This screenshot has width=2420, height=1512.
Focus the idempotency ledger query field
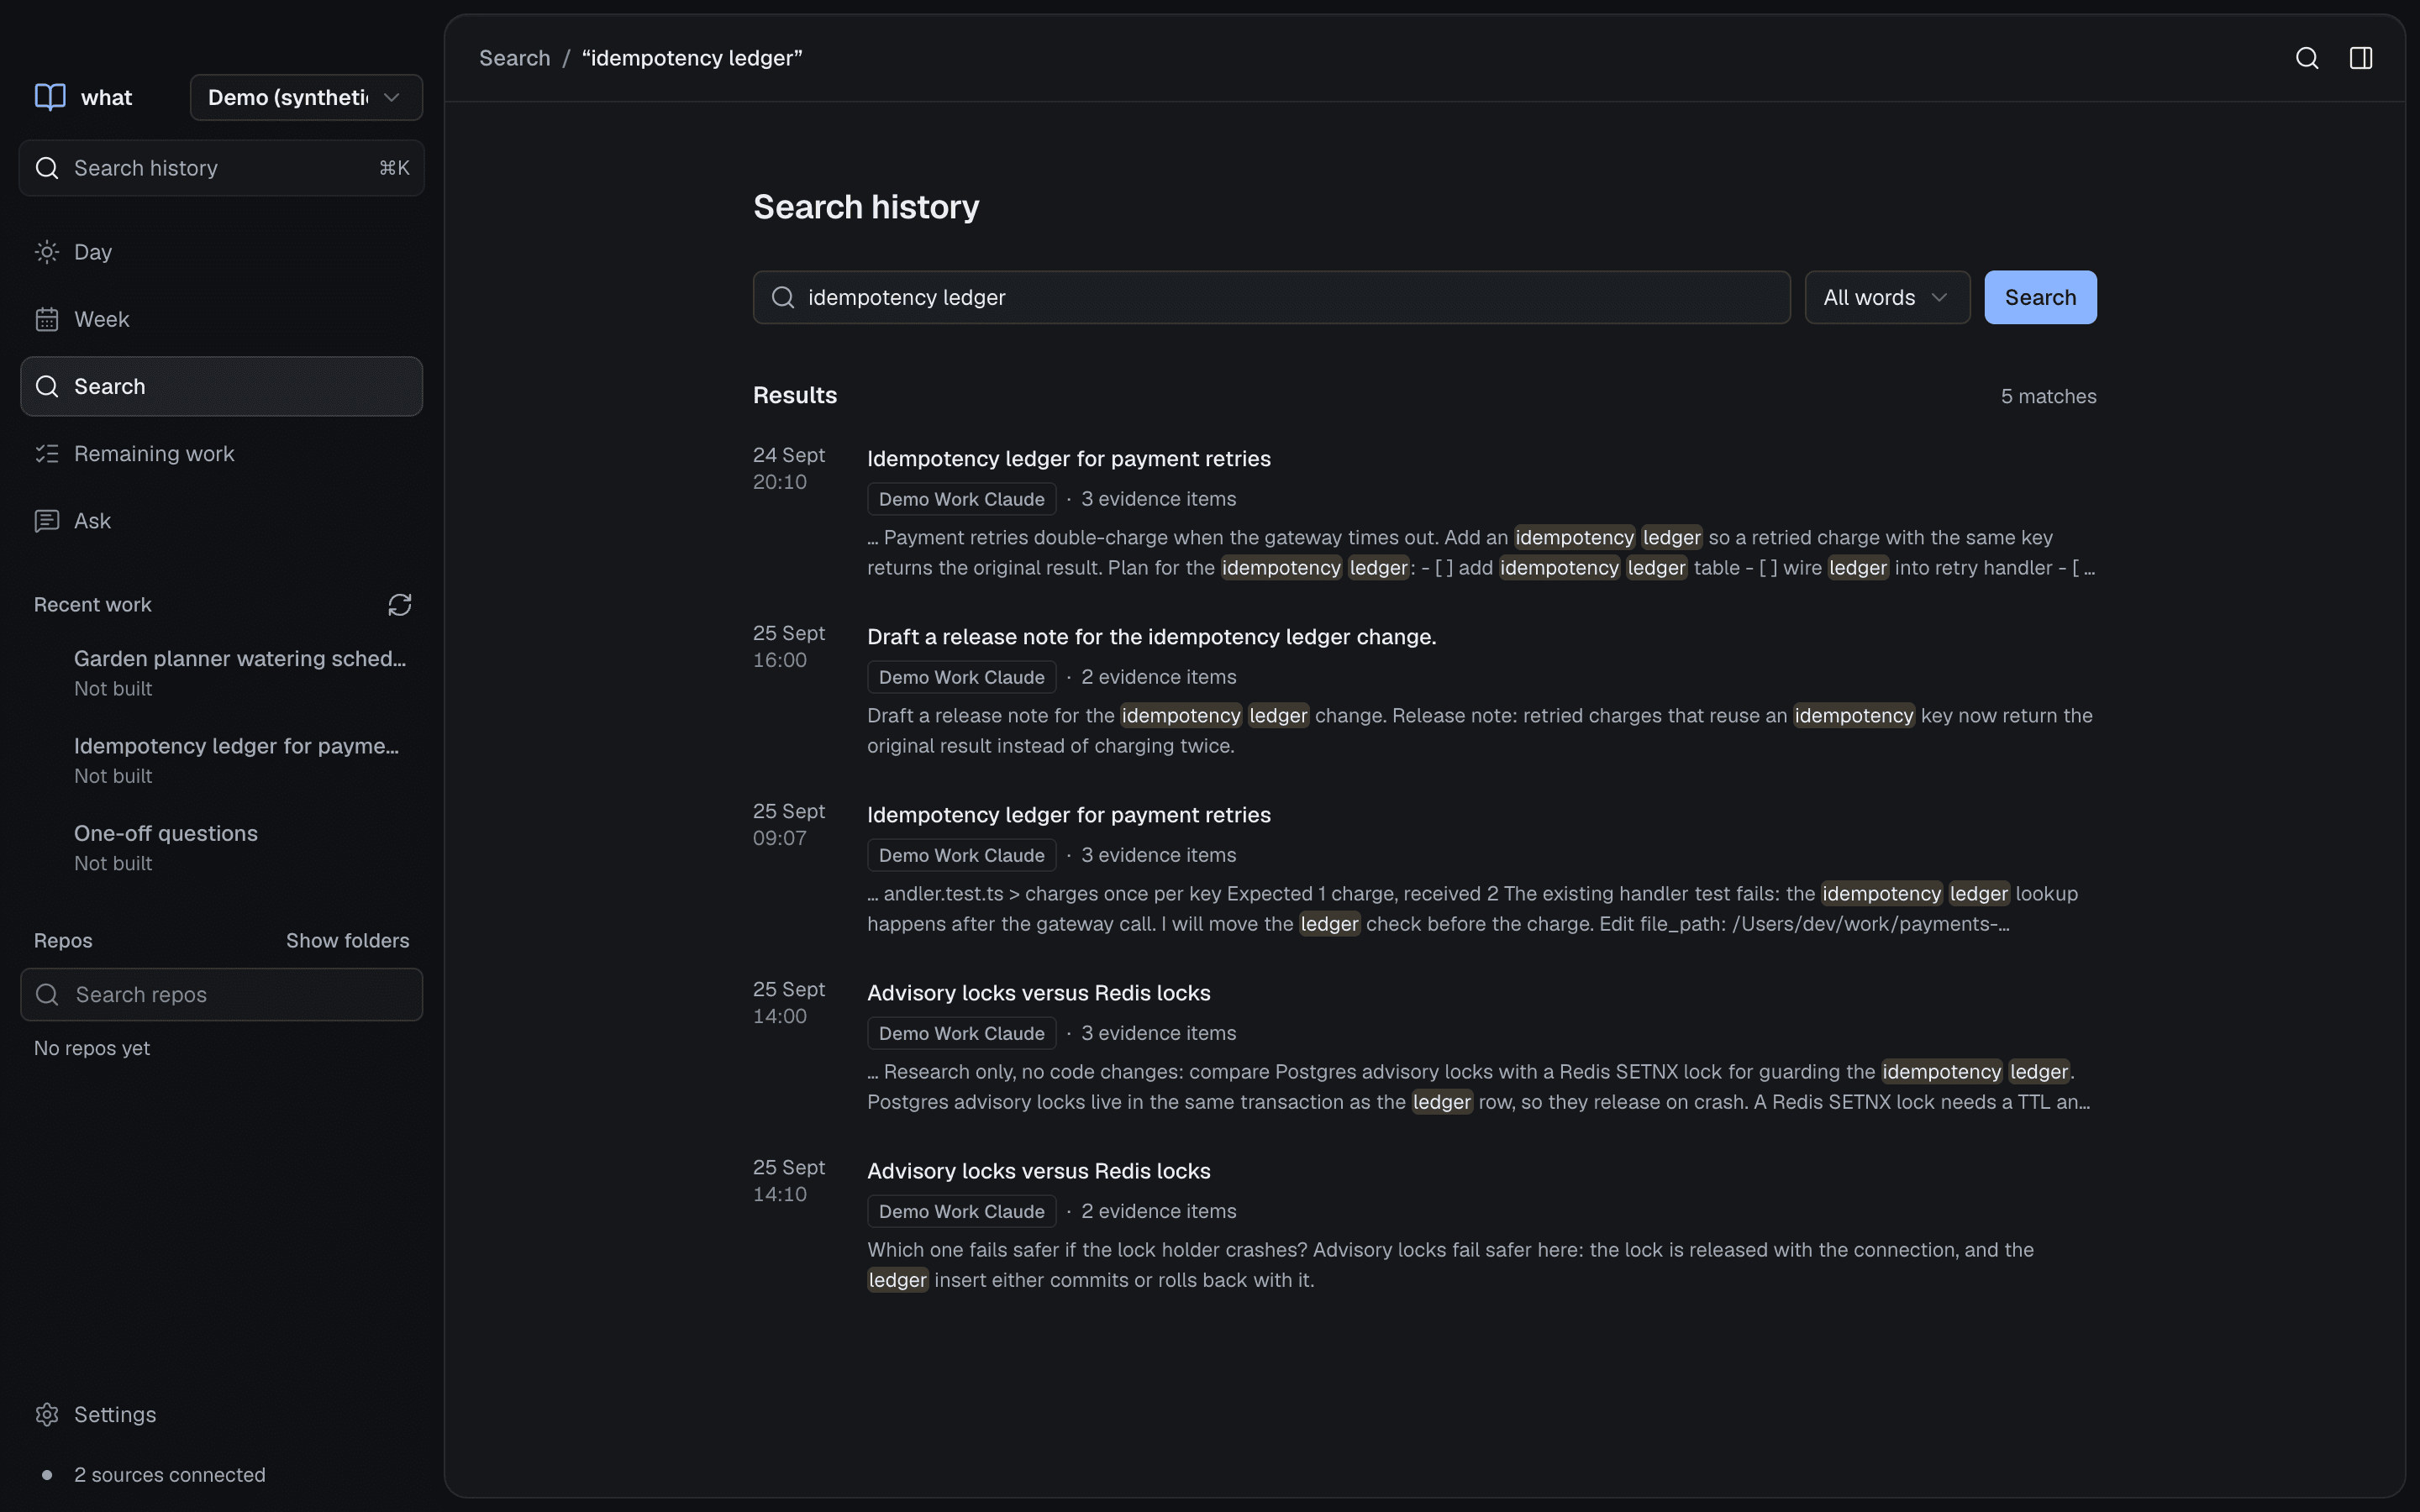pyautogui.click(x=1271, y=298)
